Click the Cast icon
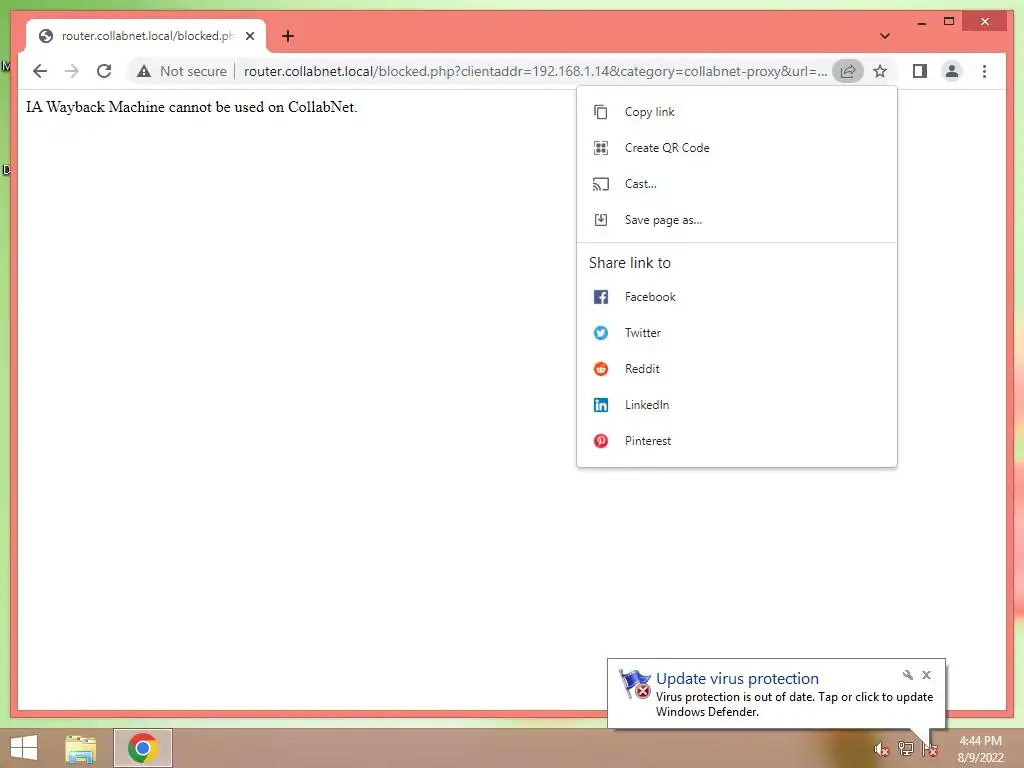 click(x=601, y=184)
